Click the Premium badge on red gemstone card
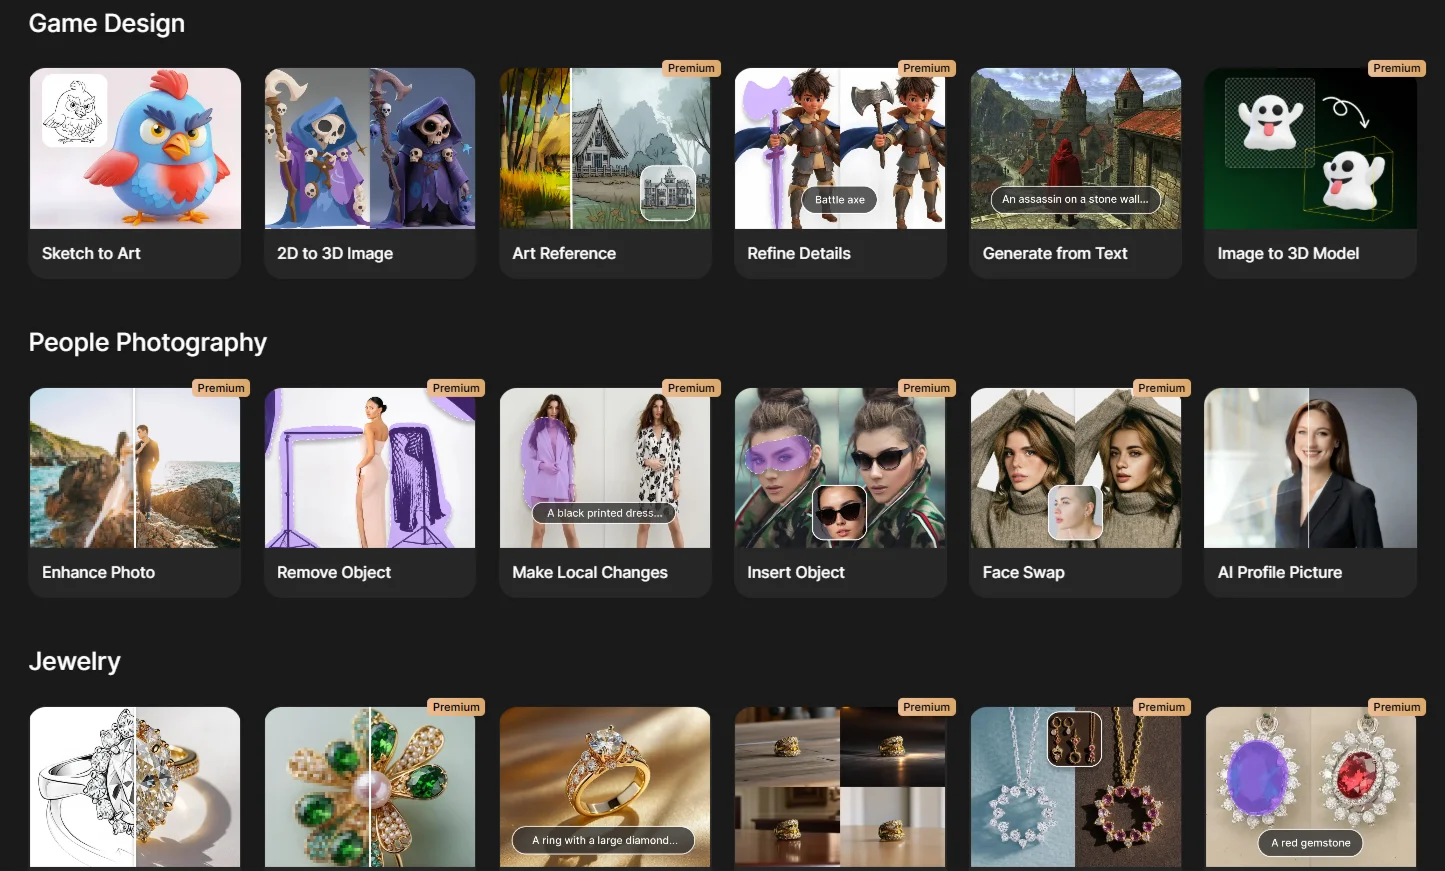 coord(1397,707)
